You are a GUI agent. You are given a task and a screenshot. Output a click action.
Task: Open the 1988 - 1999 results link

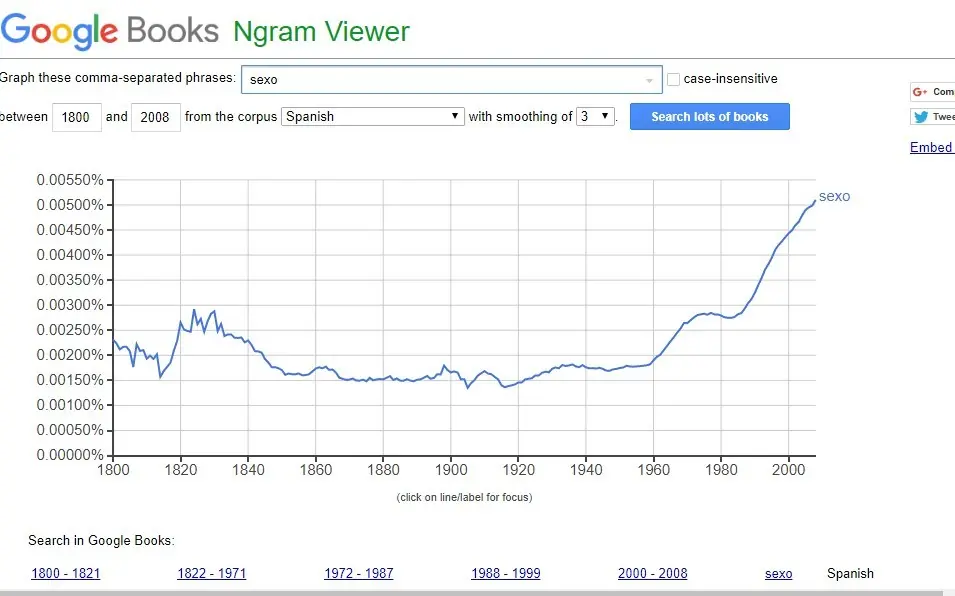point(506,573)
